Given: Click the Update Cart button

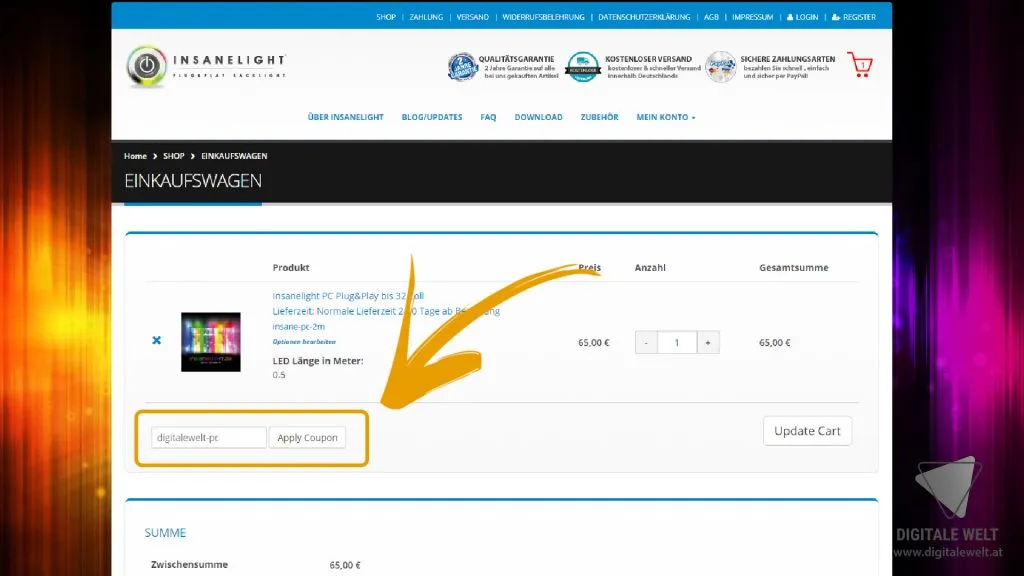Looking at the screenshot, I should (807, 431).
